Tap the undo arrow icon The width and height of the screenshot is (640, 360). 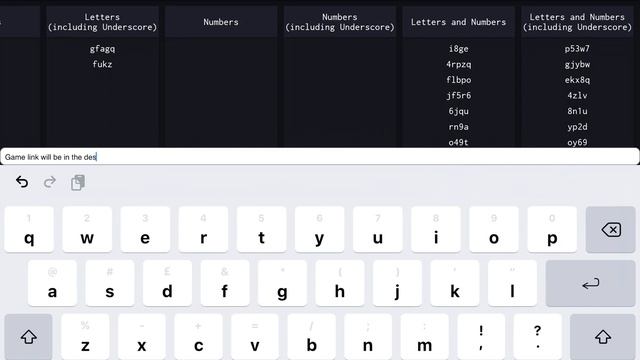click(x=22, y=182)
